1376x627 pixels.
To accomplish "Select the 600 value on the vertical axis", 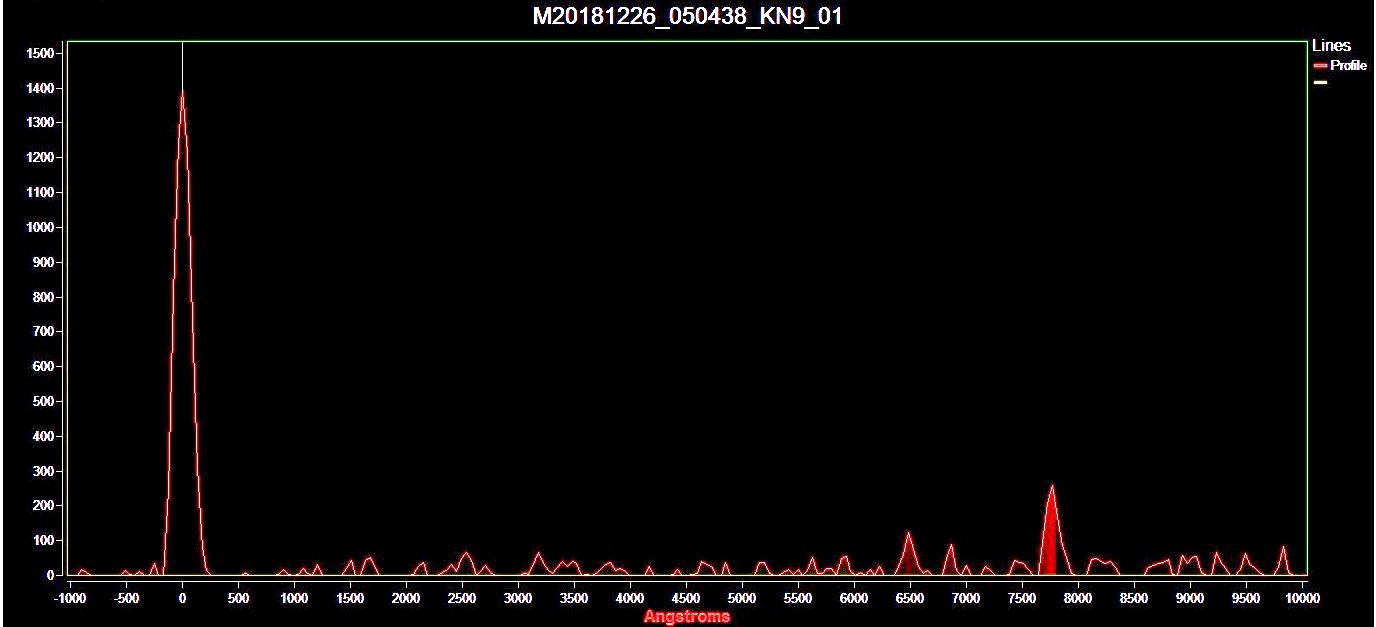I will pos(44,367).
